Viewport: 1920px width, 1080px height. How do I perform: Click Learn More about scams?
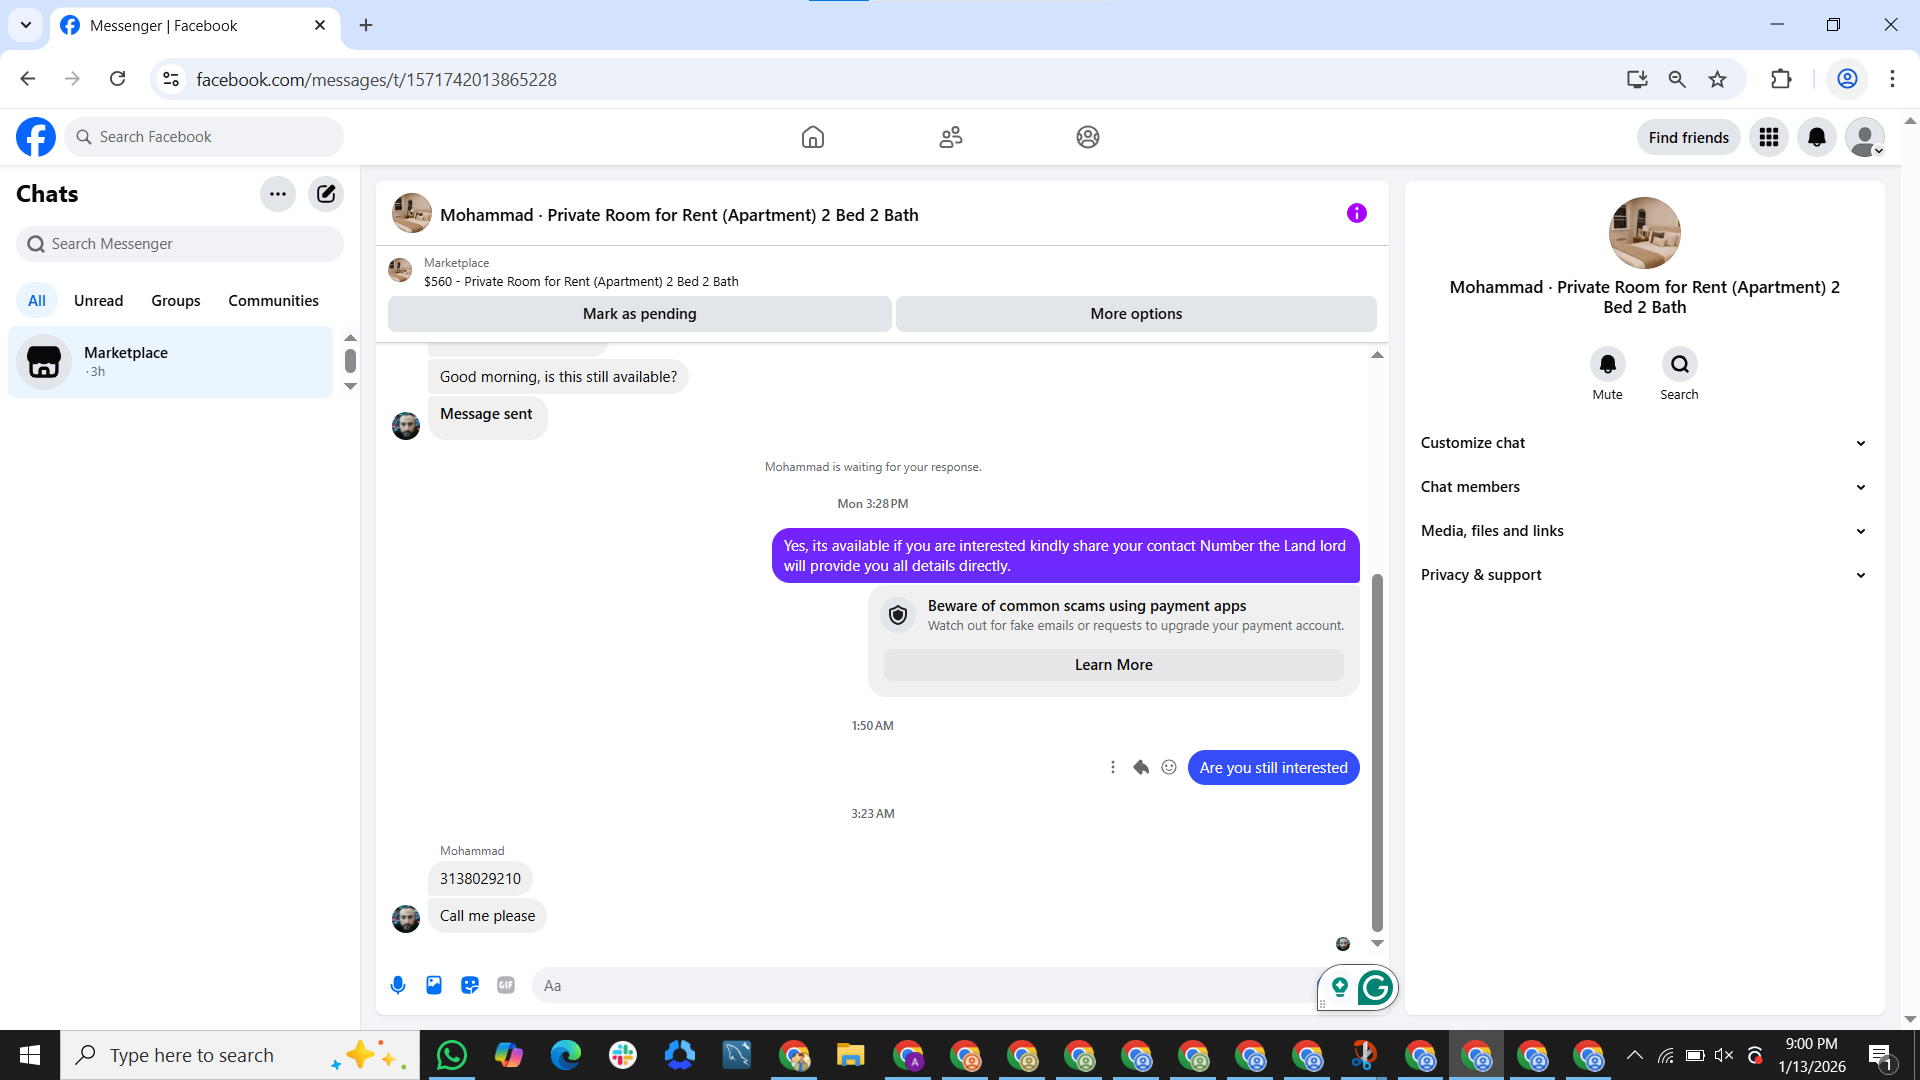pyautogui.click(x=1113, y=665)
